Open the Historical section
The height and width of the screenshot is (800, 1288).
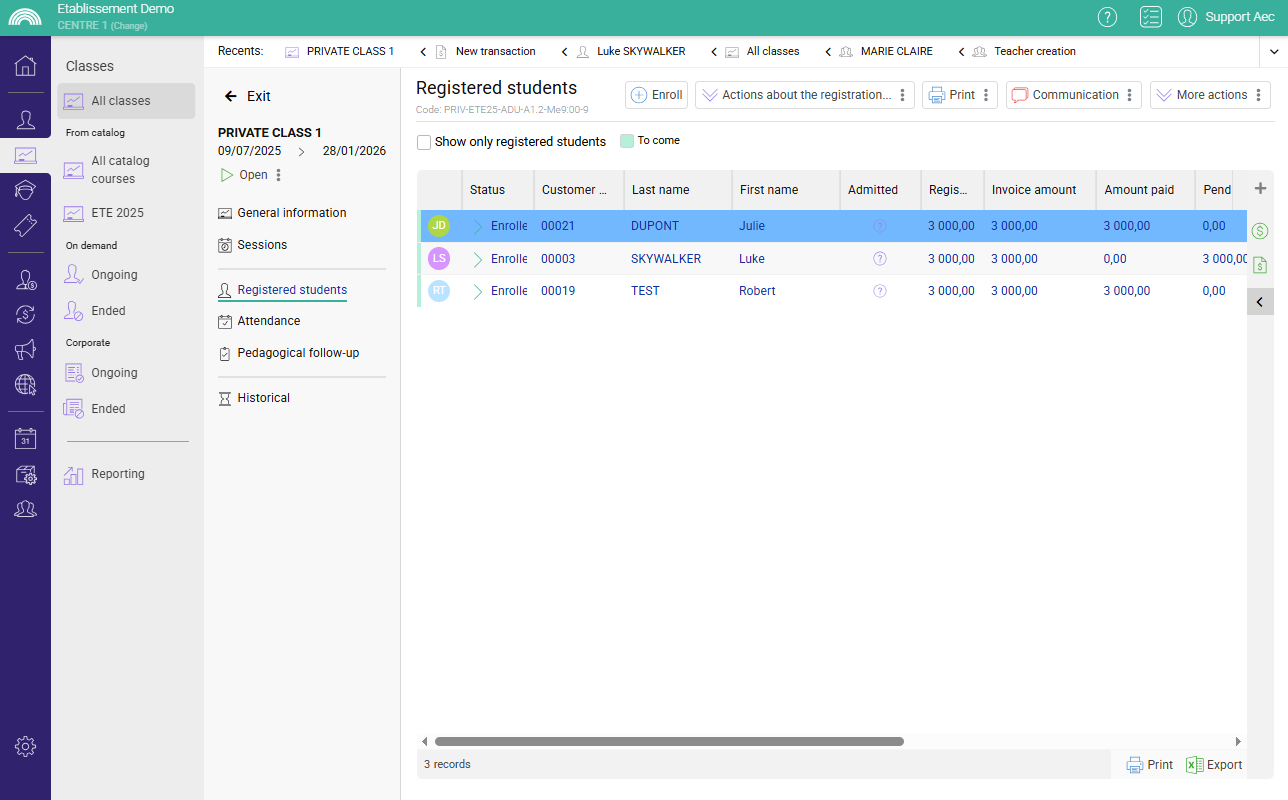(254, 398)
